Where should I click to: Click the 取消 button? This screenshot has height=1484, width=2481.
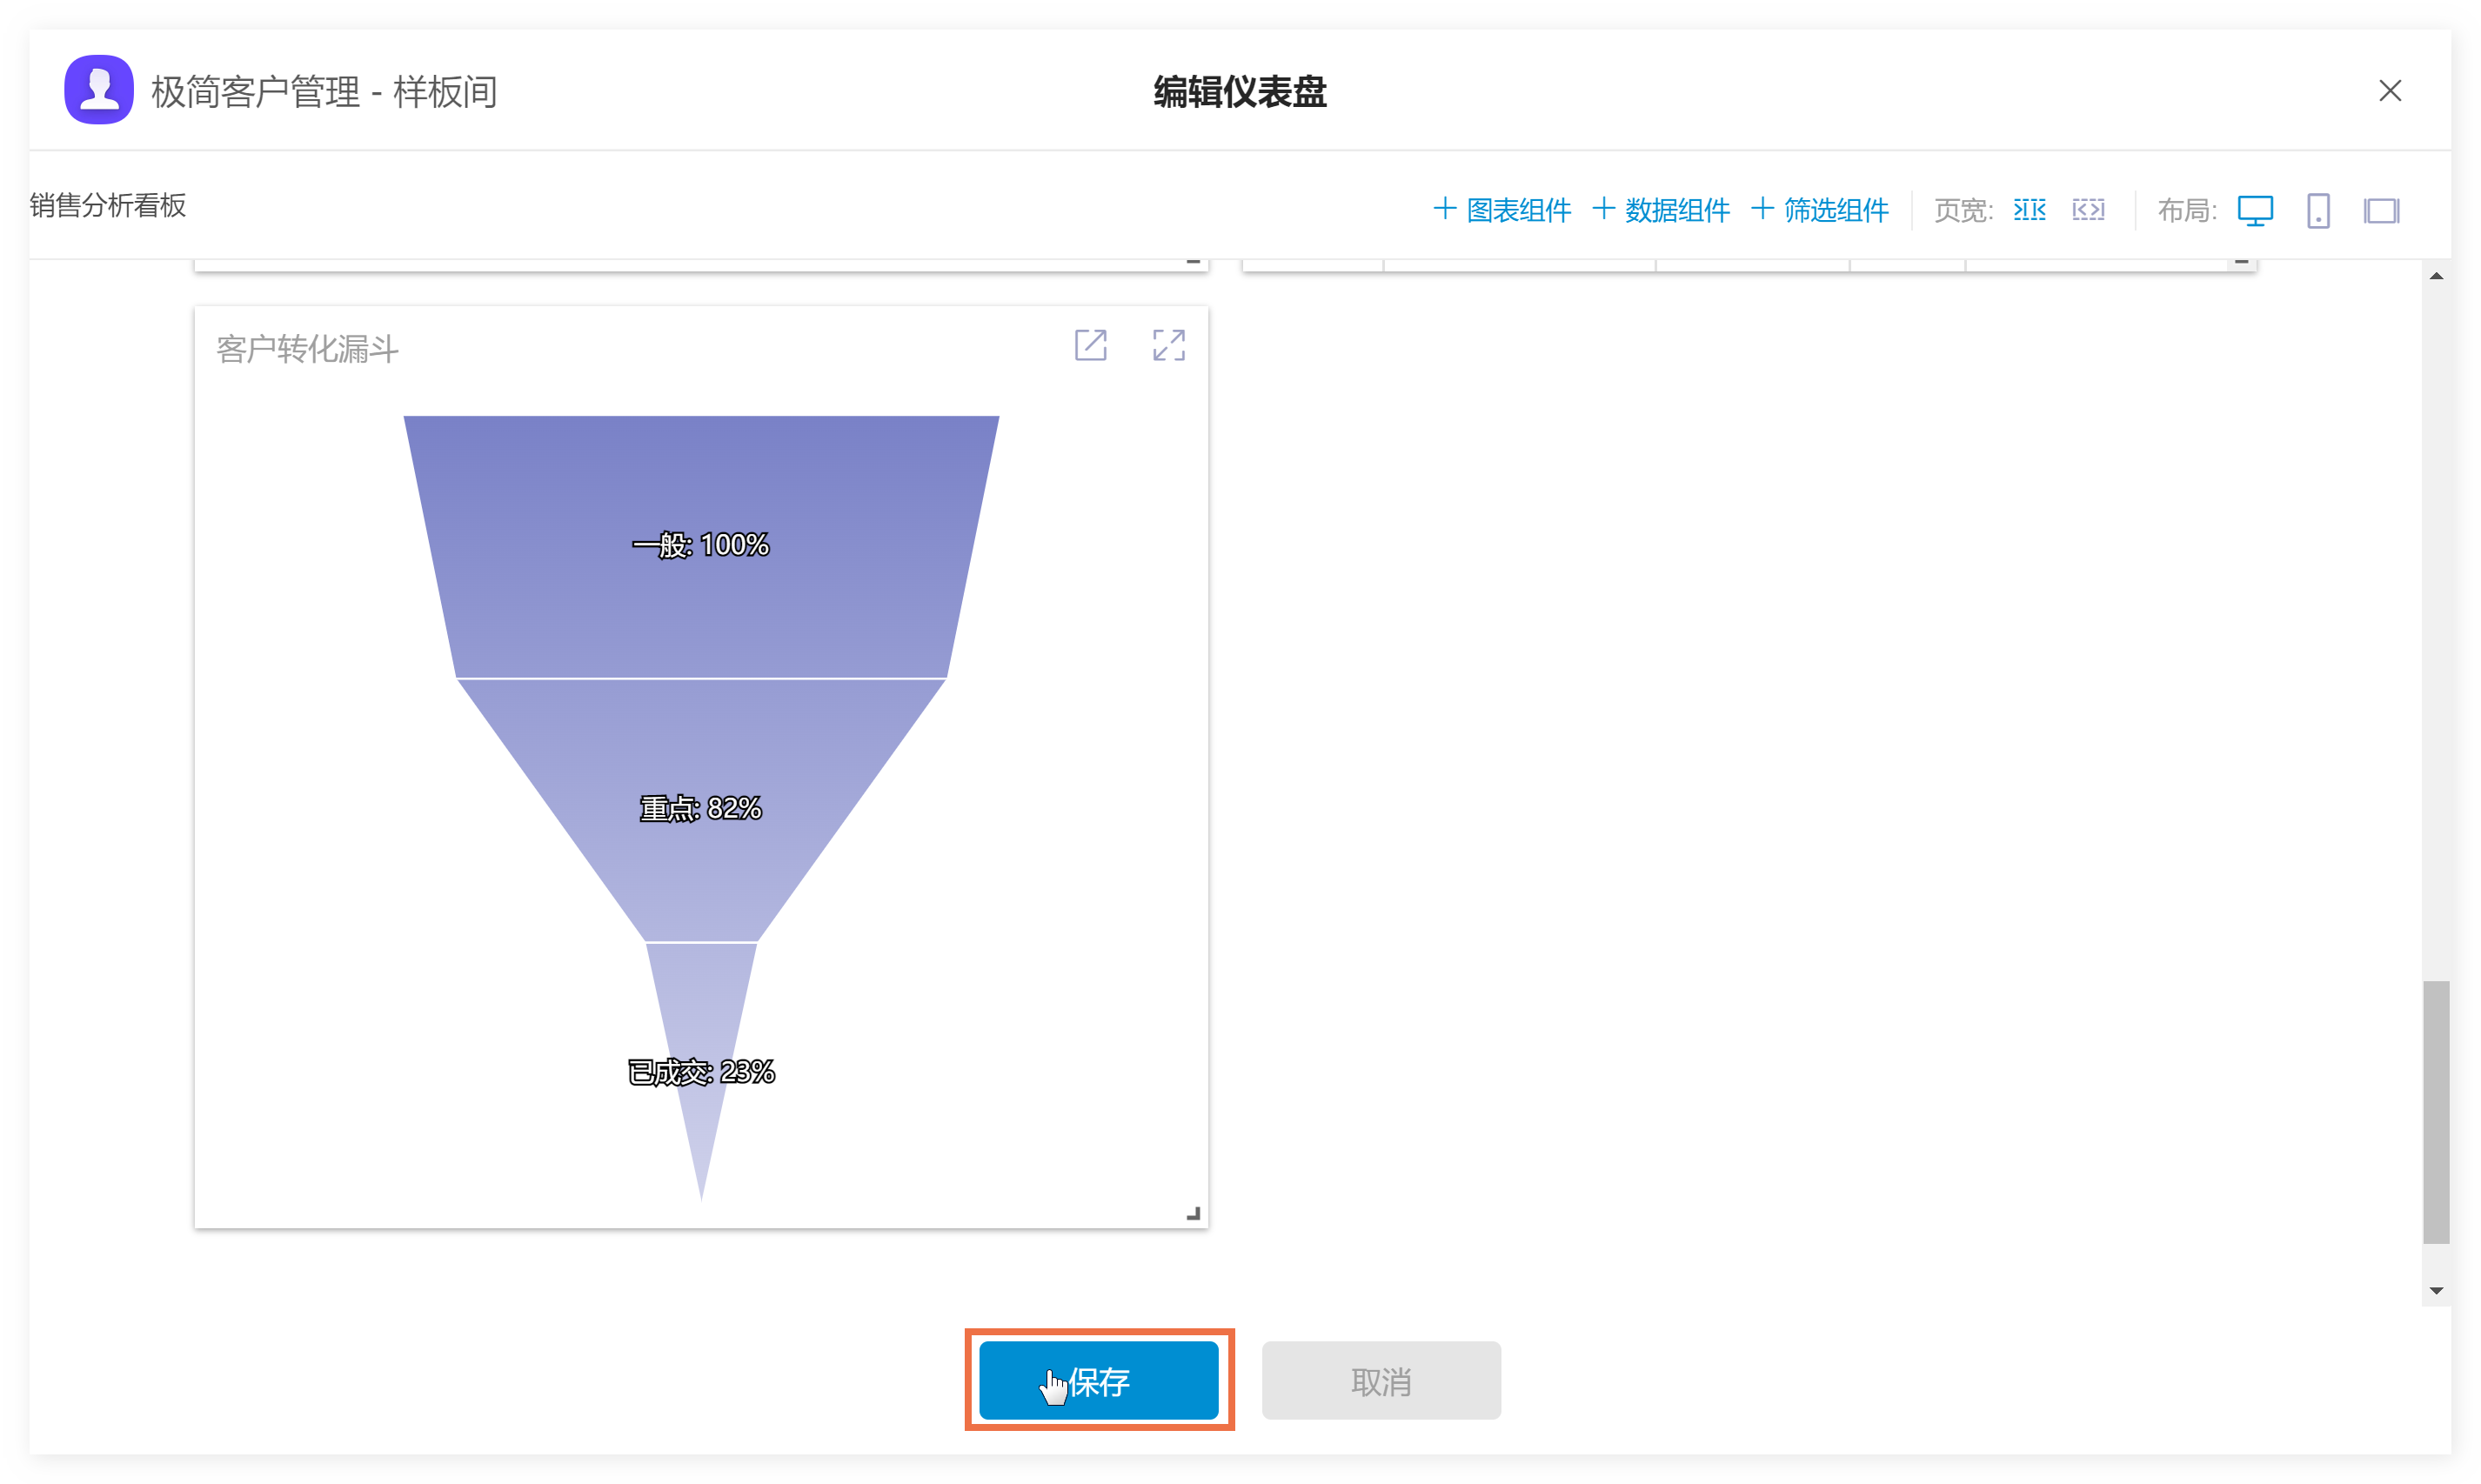pyautogui.click(x=1380, y=1380)
